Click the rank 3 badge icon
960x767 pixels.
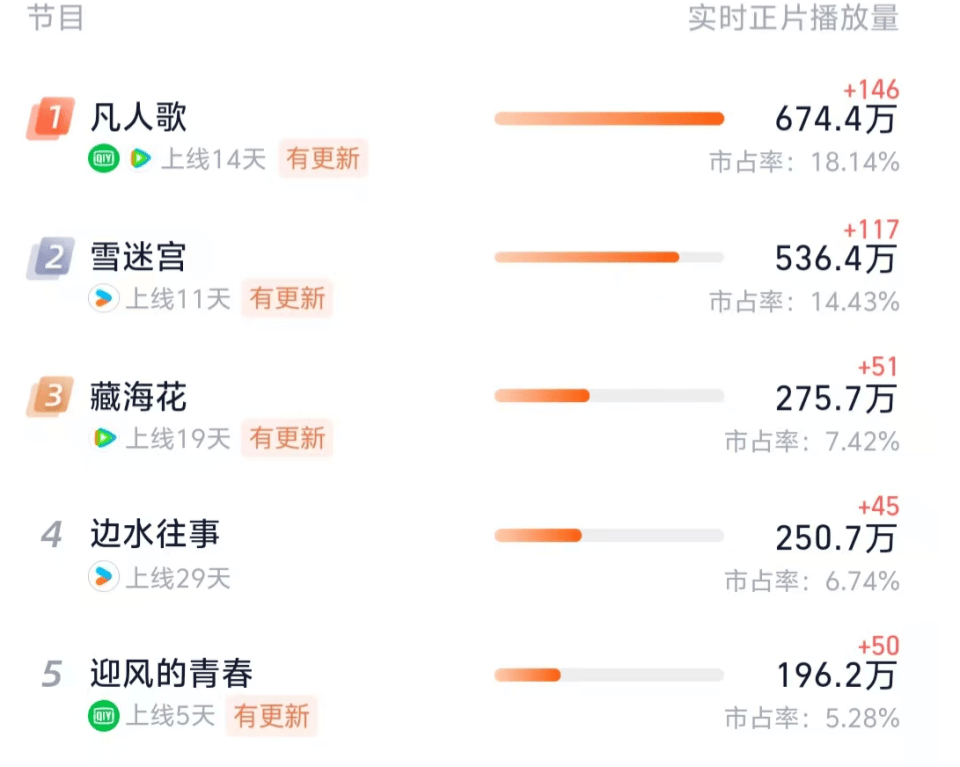(x=50, y=398)
